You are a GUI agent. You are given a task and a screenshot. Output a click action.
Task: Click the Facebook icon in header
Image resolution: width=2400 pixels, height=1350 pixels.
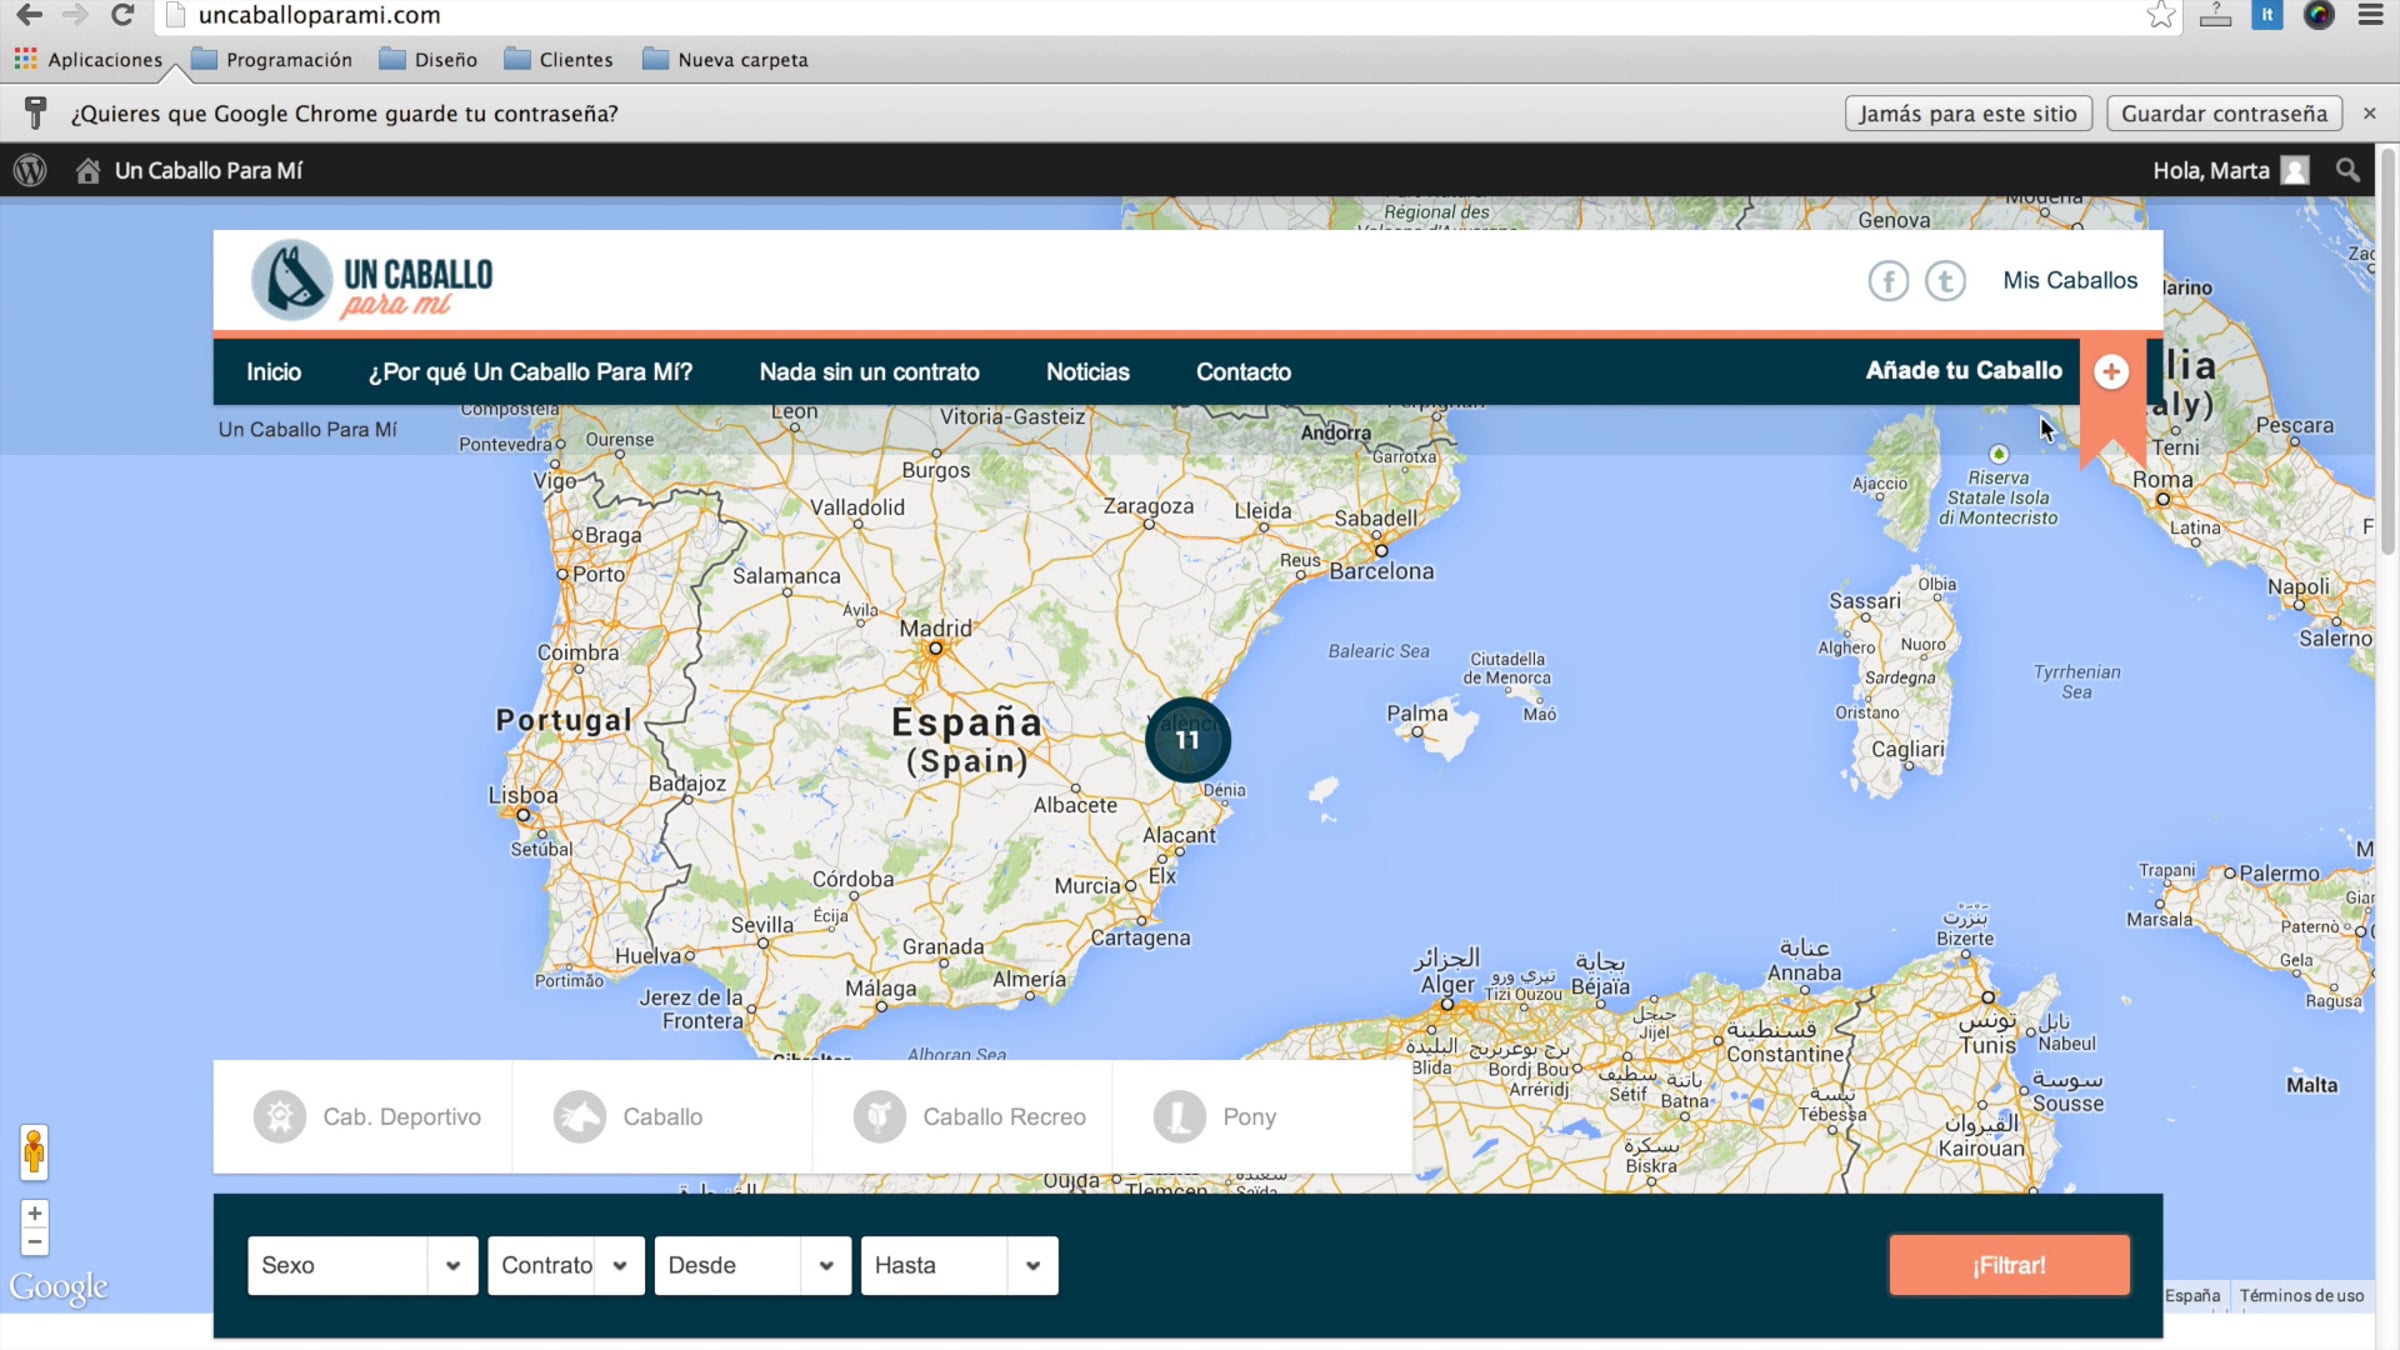tap(1888, 281)
